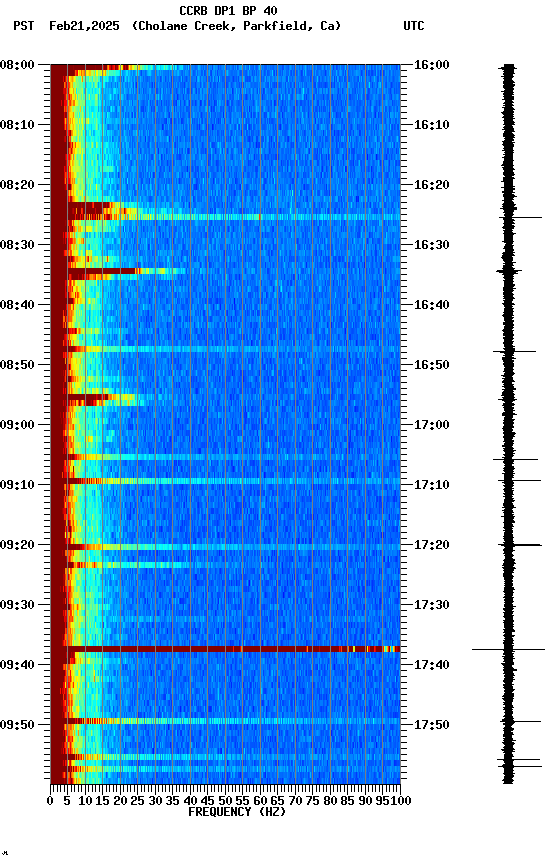Click the 08:00 PST time label

[17, 65]
